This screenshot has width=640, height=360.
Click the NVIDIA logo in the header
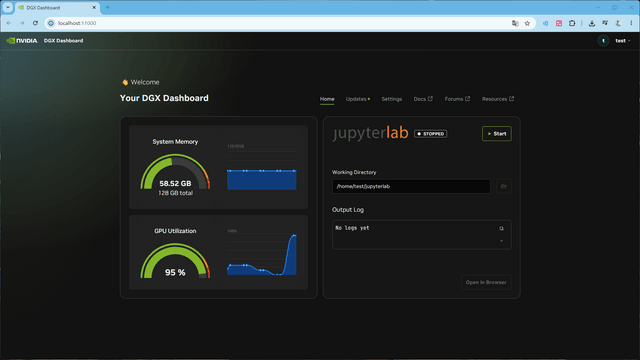point(22,40)
